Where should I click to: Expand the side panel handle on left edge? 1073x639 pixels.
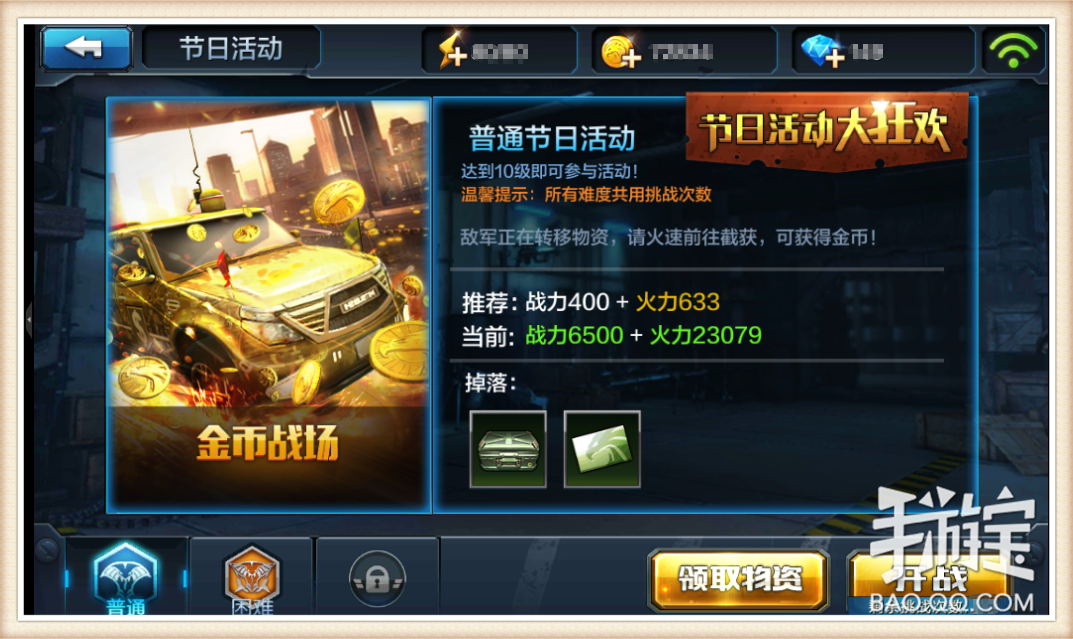pyautogui.click(x=29, y=319)
